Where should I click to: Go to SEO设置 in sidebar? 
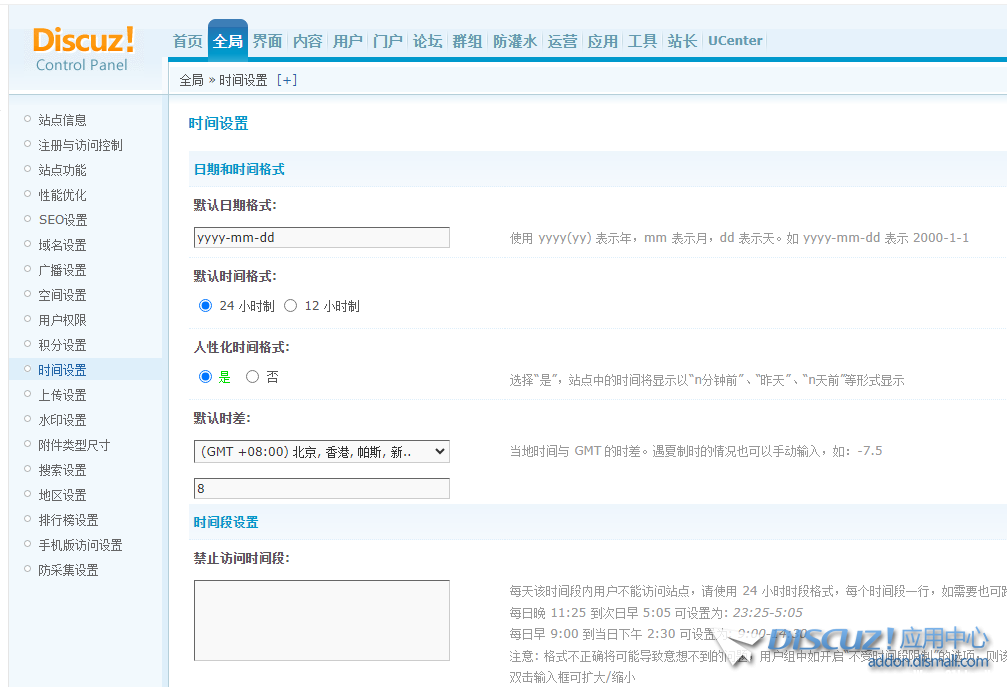click(62, 220)
